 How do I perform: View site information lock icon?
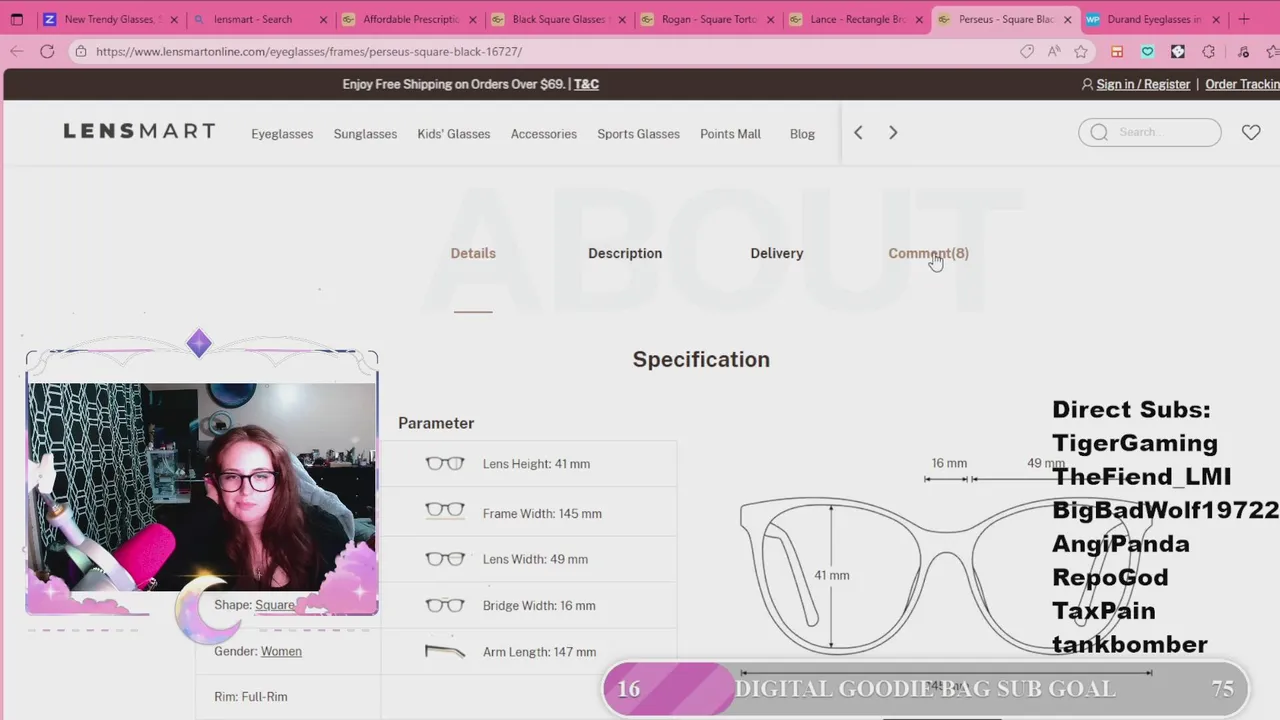[80, 51]
